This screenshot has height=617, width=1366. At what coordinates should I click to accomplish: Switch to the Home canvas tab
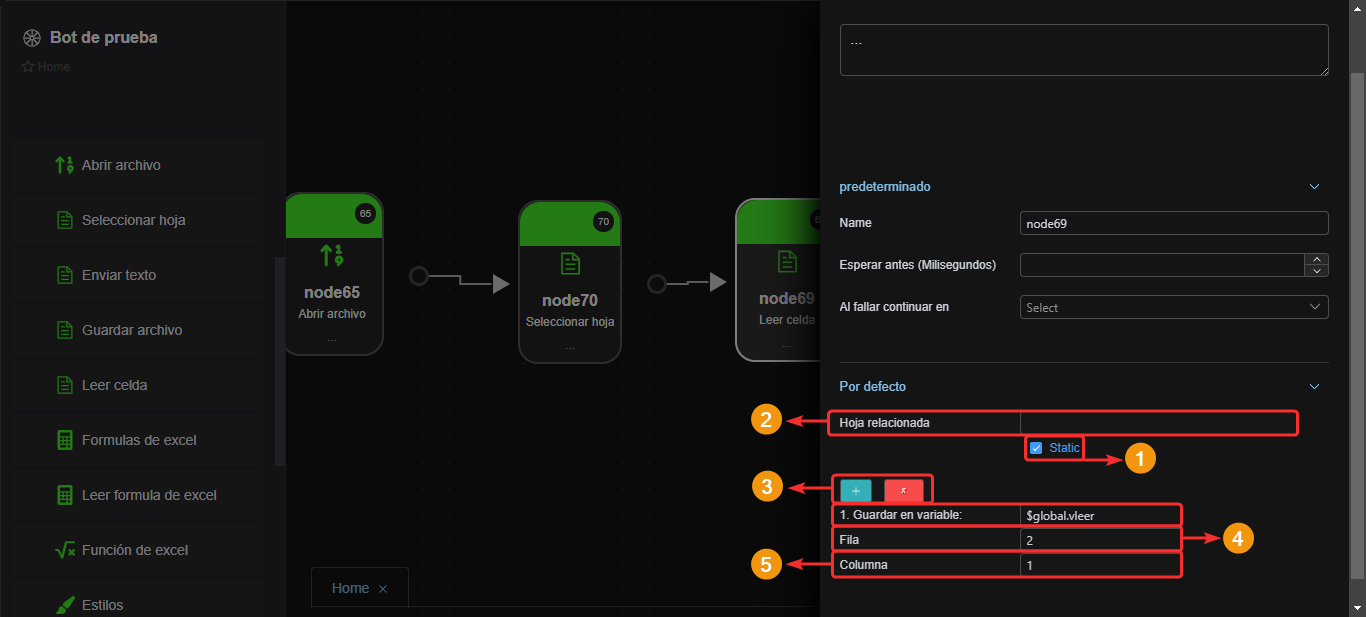pos(350,588)
